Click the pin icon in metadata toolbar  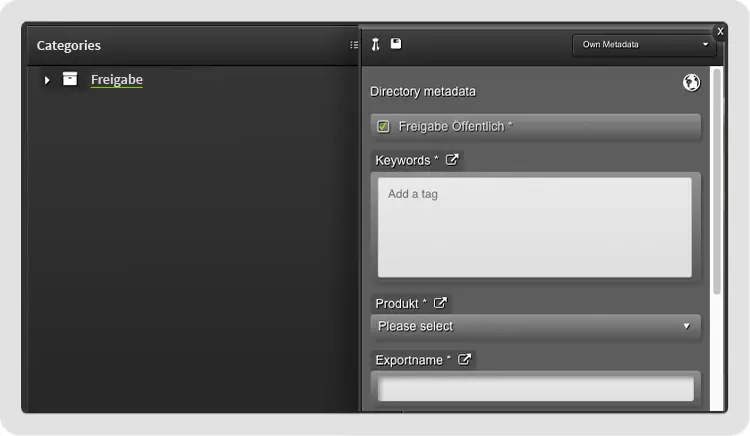pyautogui.click(x=376, y=44)
